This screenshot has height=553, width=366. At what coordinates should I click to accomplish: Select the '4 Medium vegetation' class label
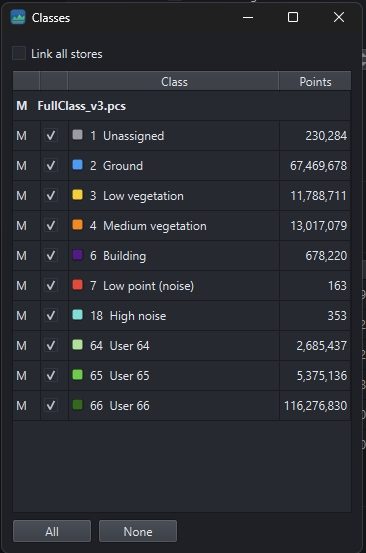coord(148,226)
